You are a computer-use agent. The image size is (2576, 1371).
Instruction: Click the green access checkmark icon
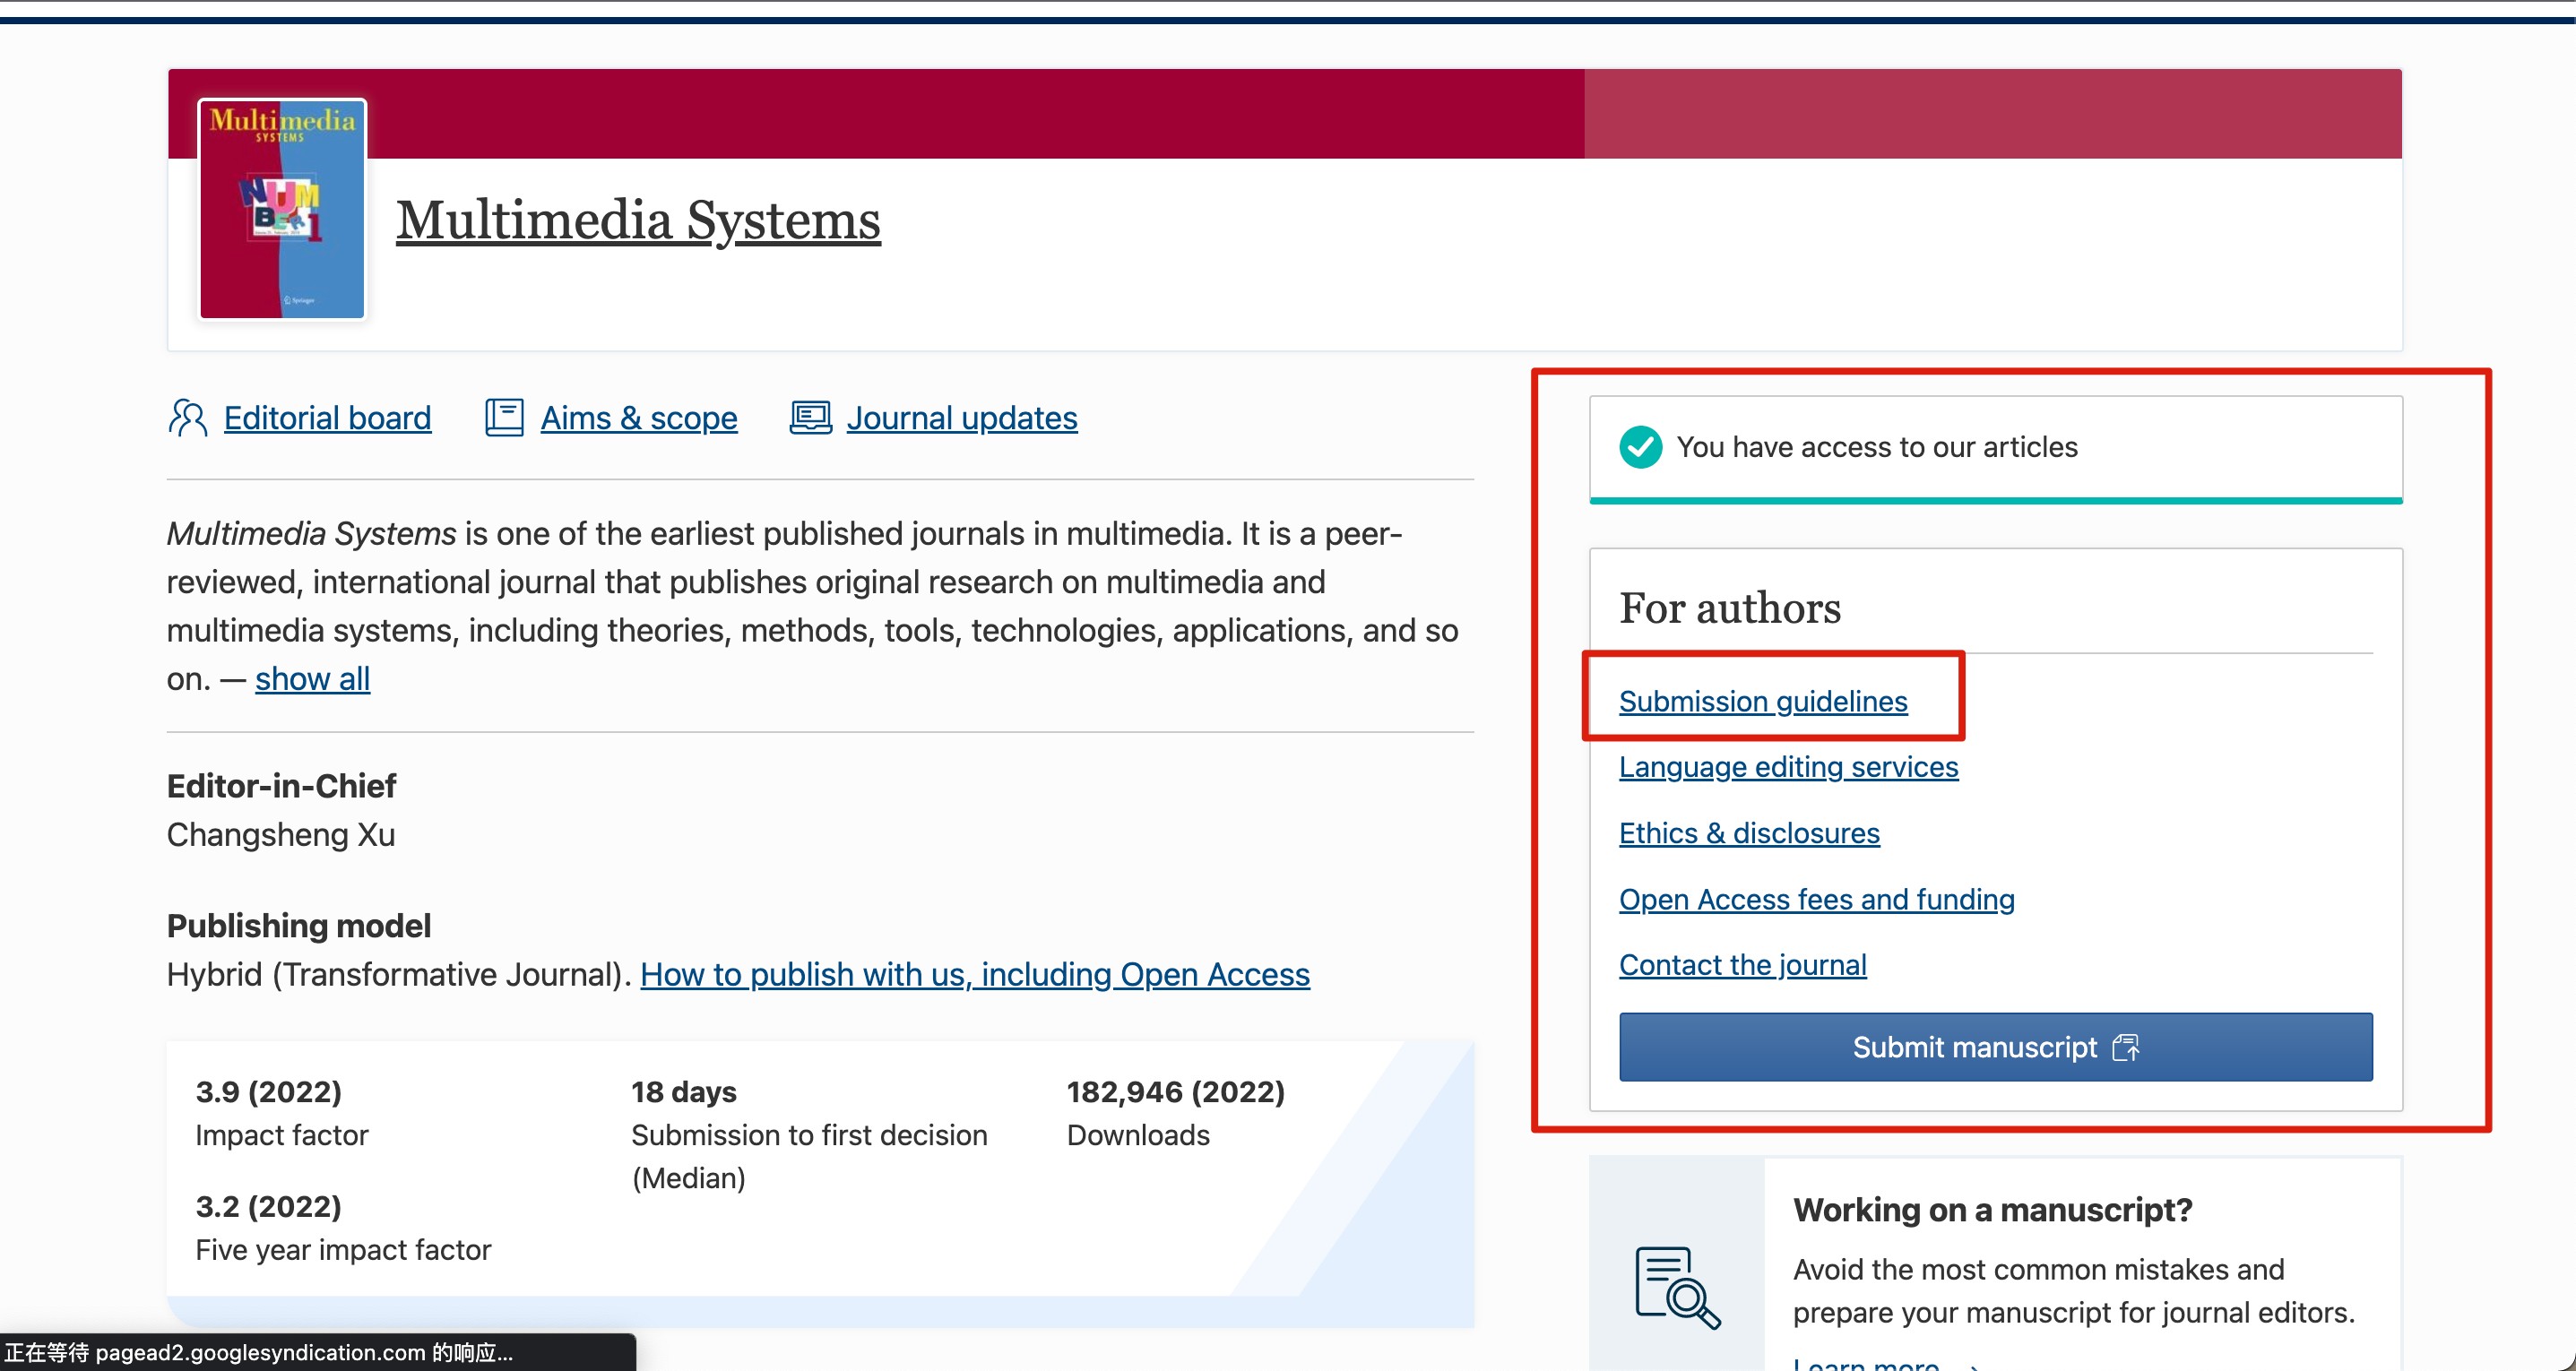pyautogui.click(x=1640, y=447)
